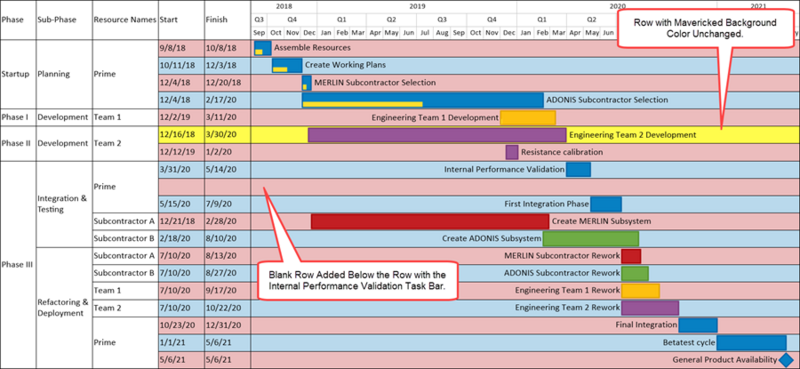Click the green ADONIS Subcontractor Rework bar
800x369 pixels.
point(635,274)
